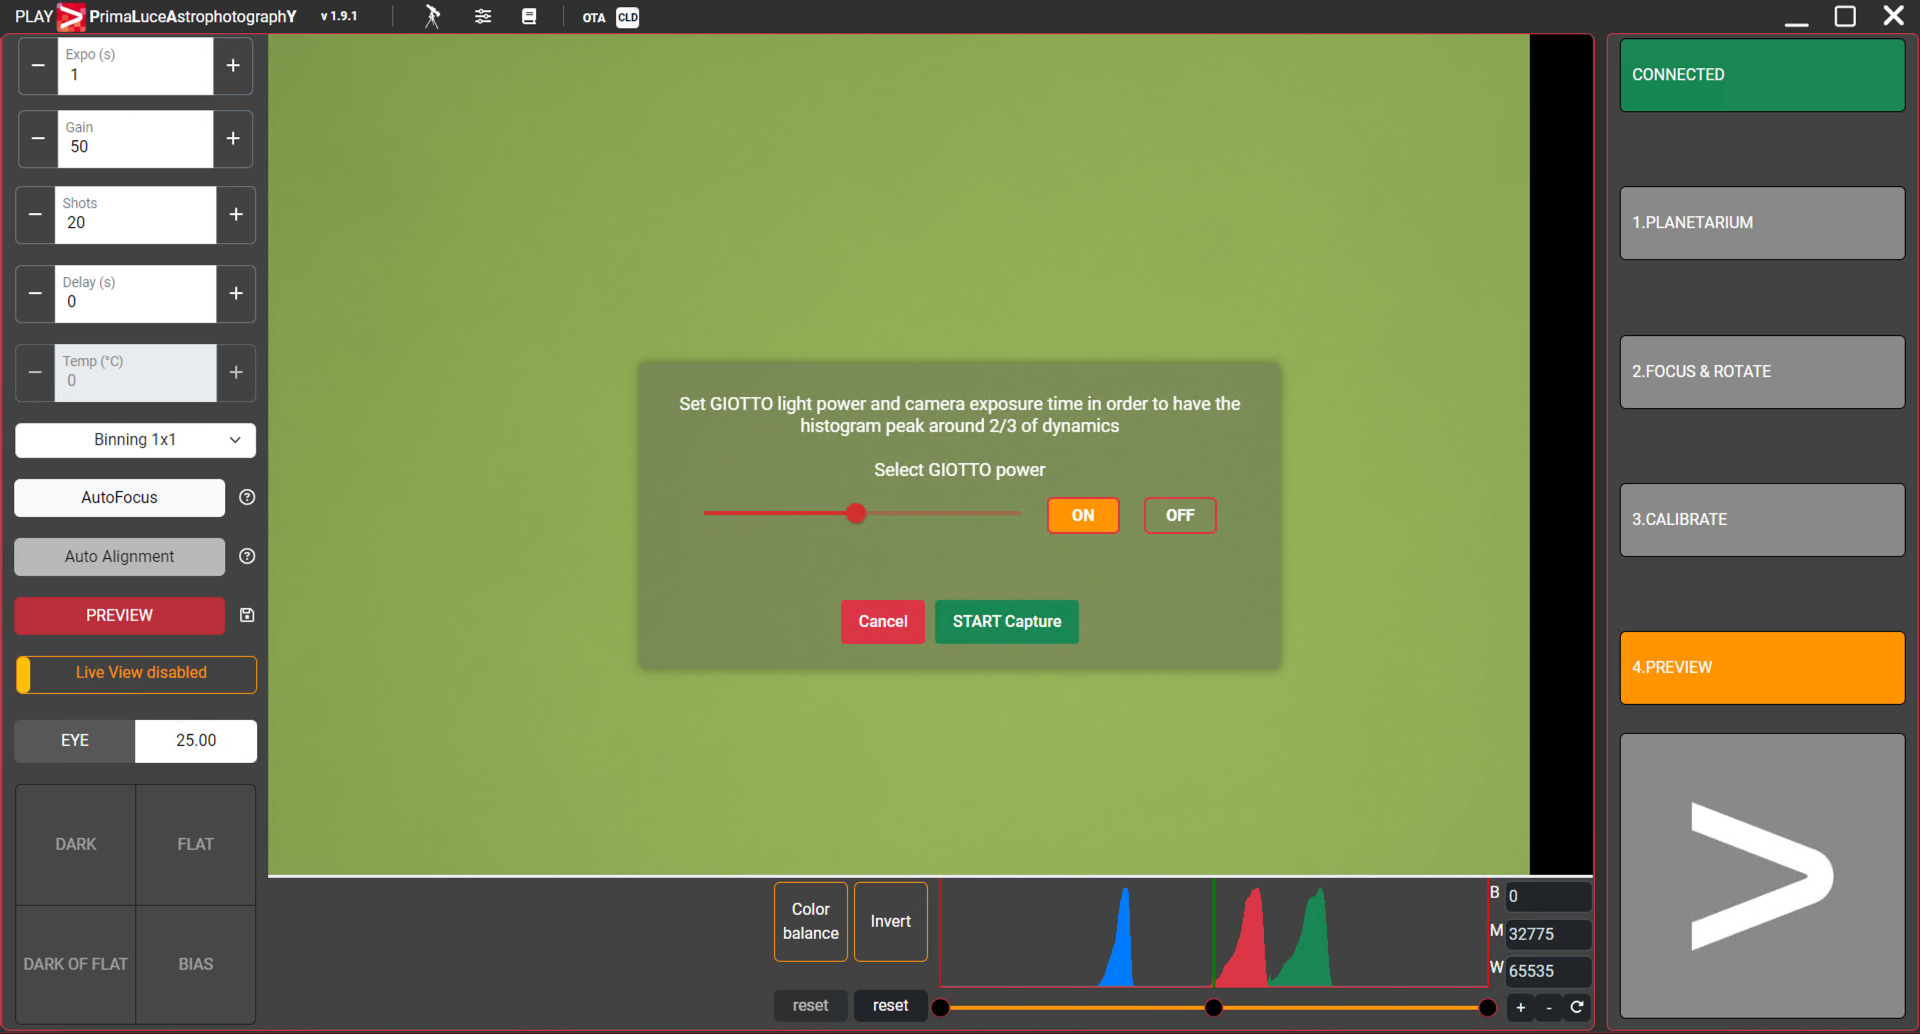Open settings sliders icon in top toolbar

pos(483,17)
